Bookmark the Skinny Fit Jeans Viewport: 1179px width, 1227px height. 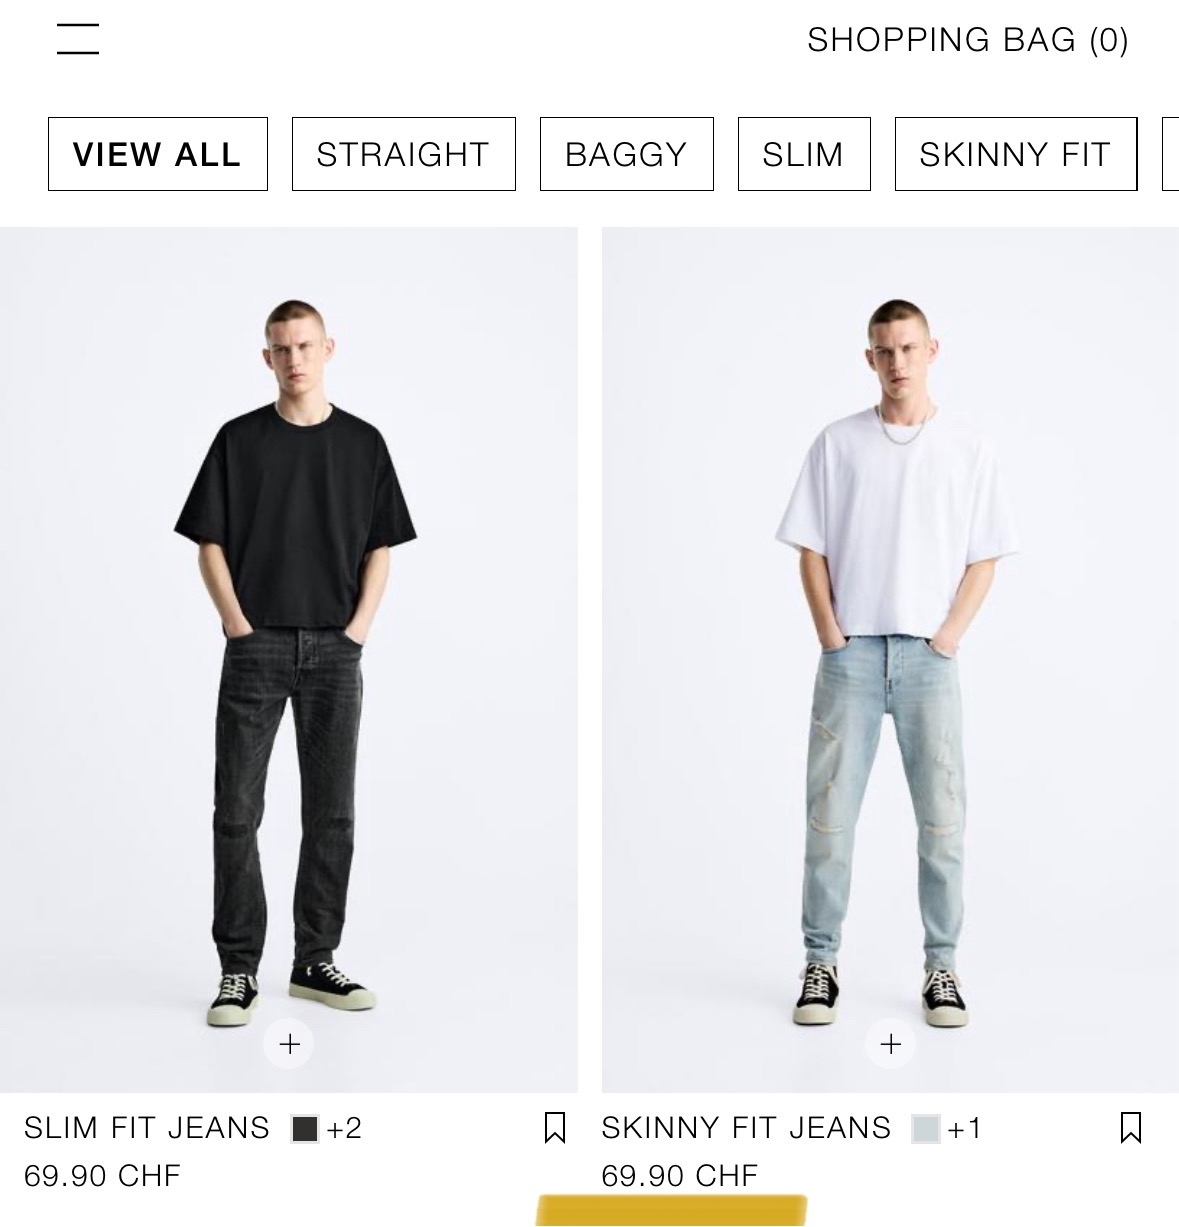tap(1131, 1128)
